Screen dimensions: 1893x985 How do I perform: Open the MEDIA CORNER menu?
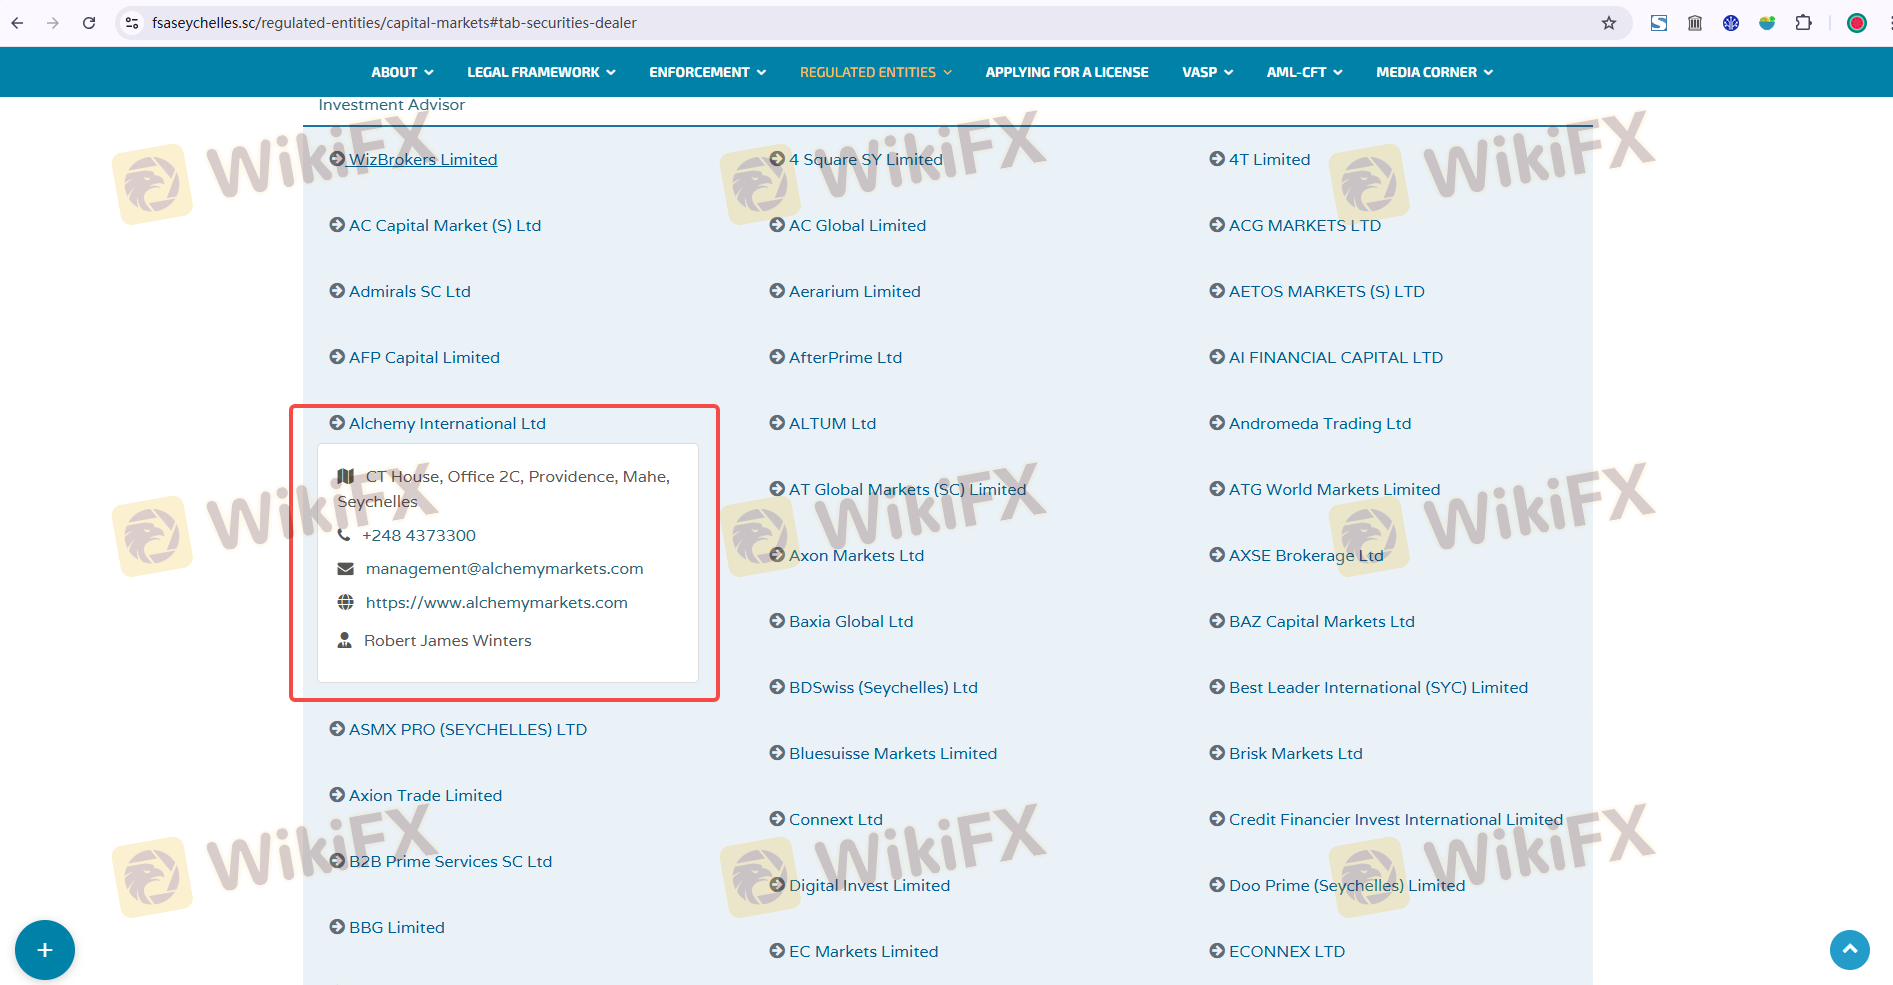pos(1434,72)
